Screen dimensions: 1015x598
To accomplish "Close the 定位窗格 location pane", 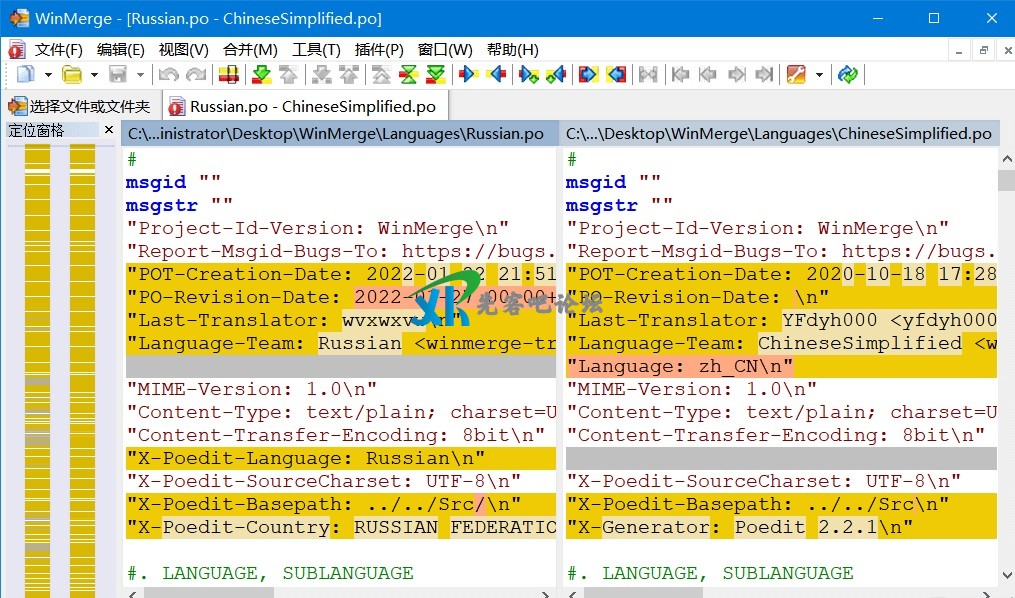I will (109, 130).
